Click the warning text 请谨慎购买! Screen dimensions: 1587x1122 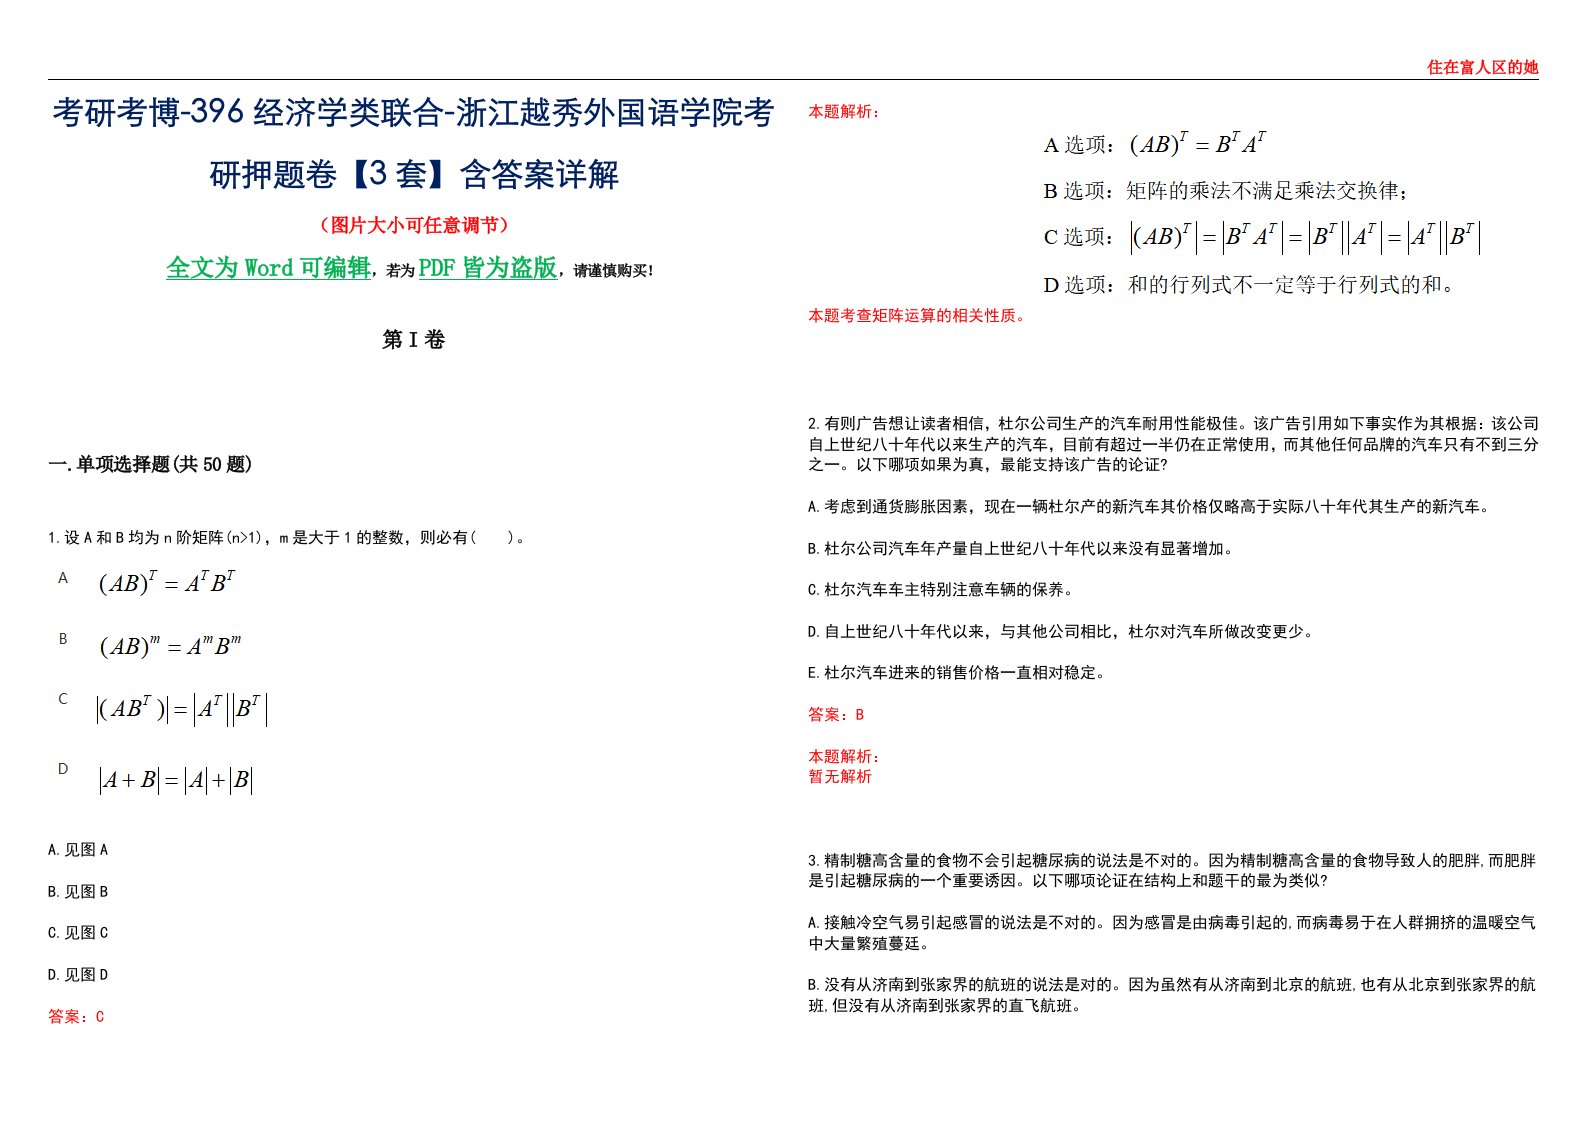(x=614, y=271)
